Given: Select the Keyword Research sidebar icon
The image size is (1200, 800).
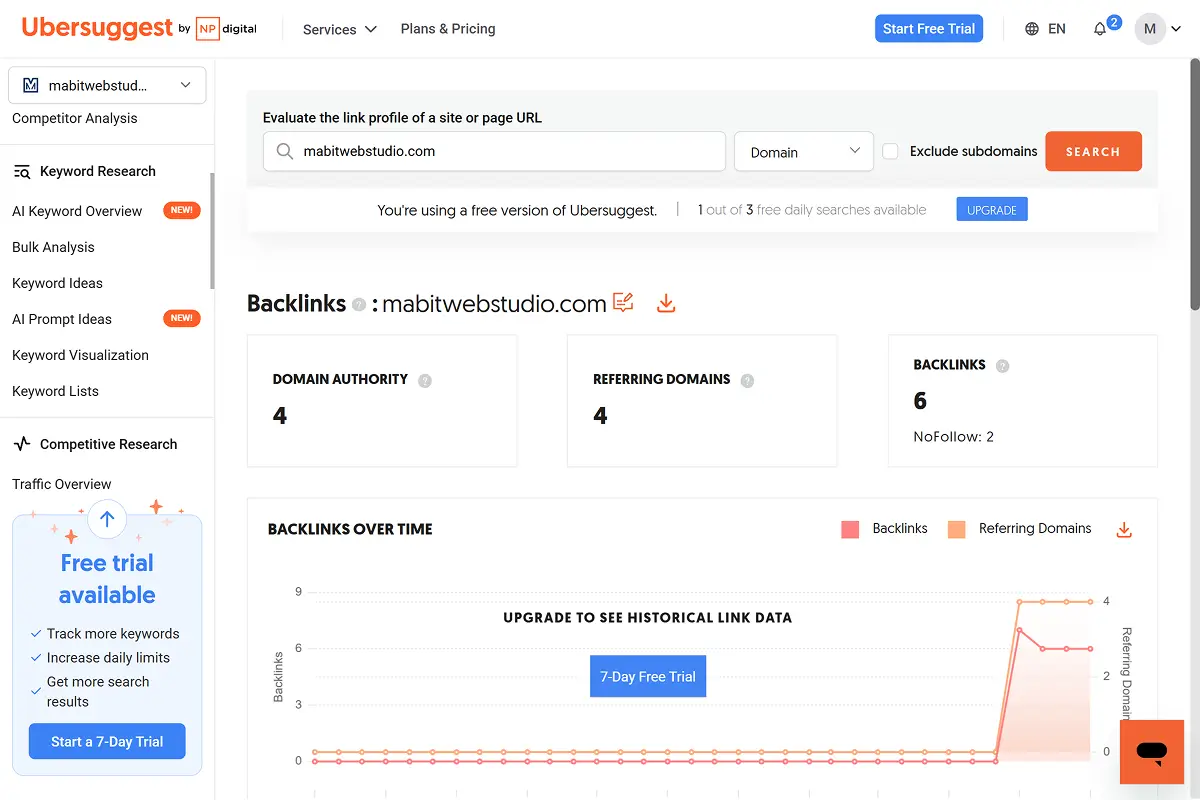Looking at the screenshot, I should click(22, 170).
